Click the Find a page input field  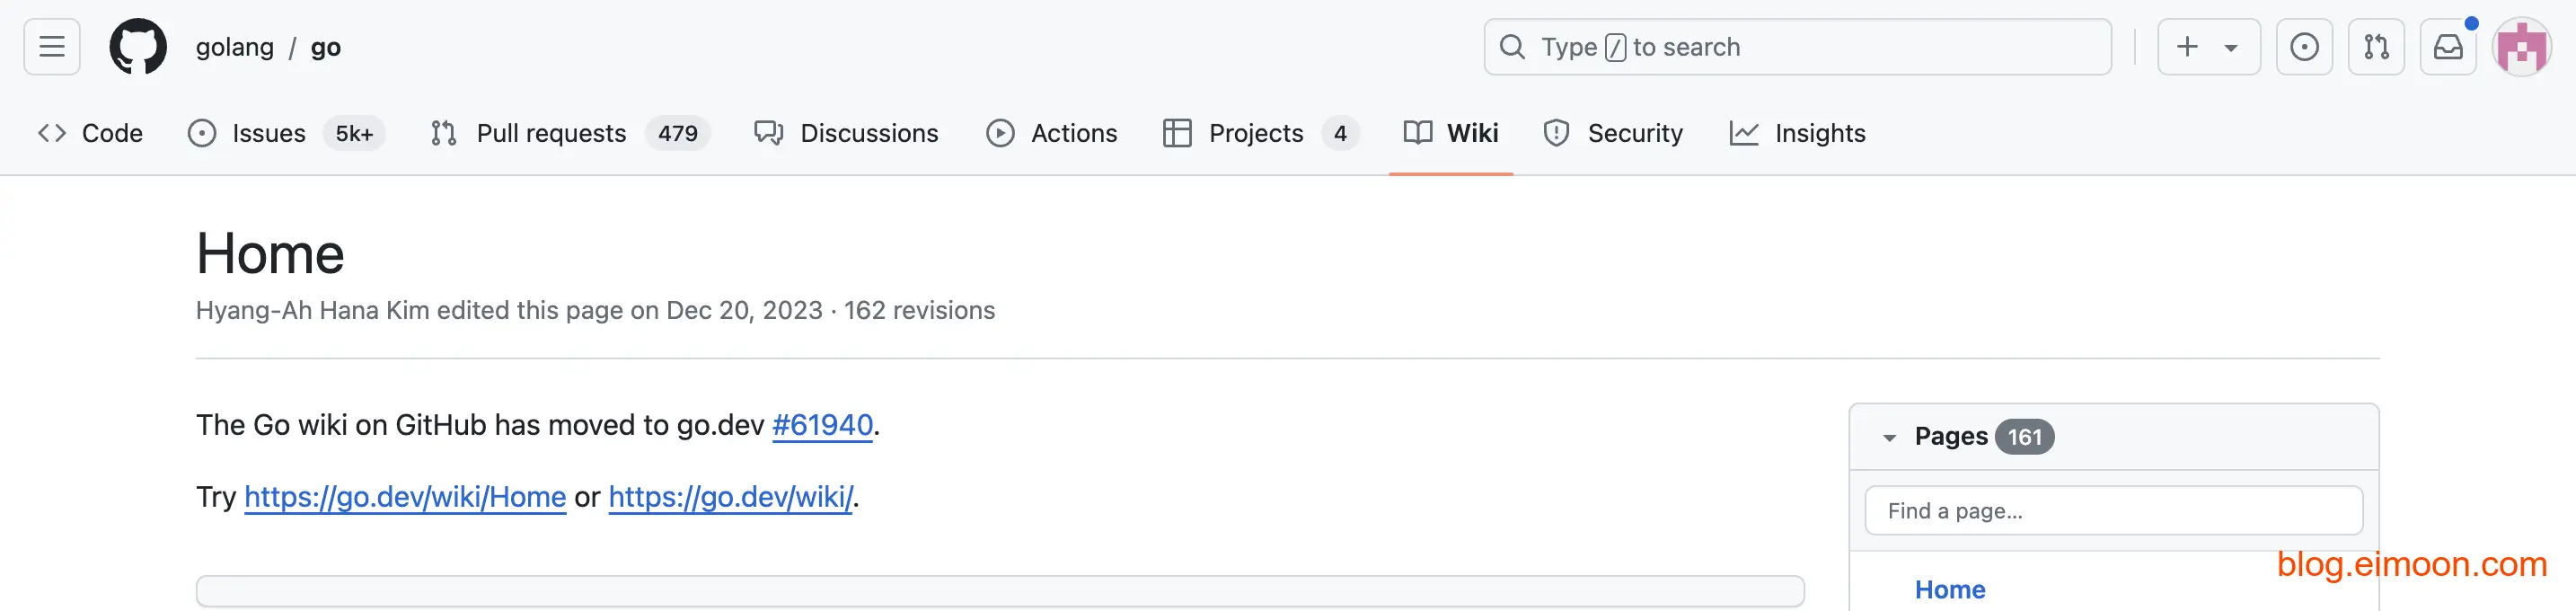[x=2113, y=511]
